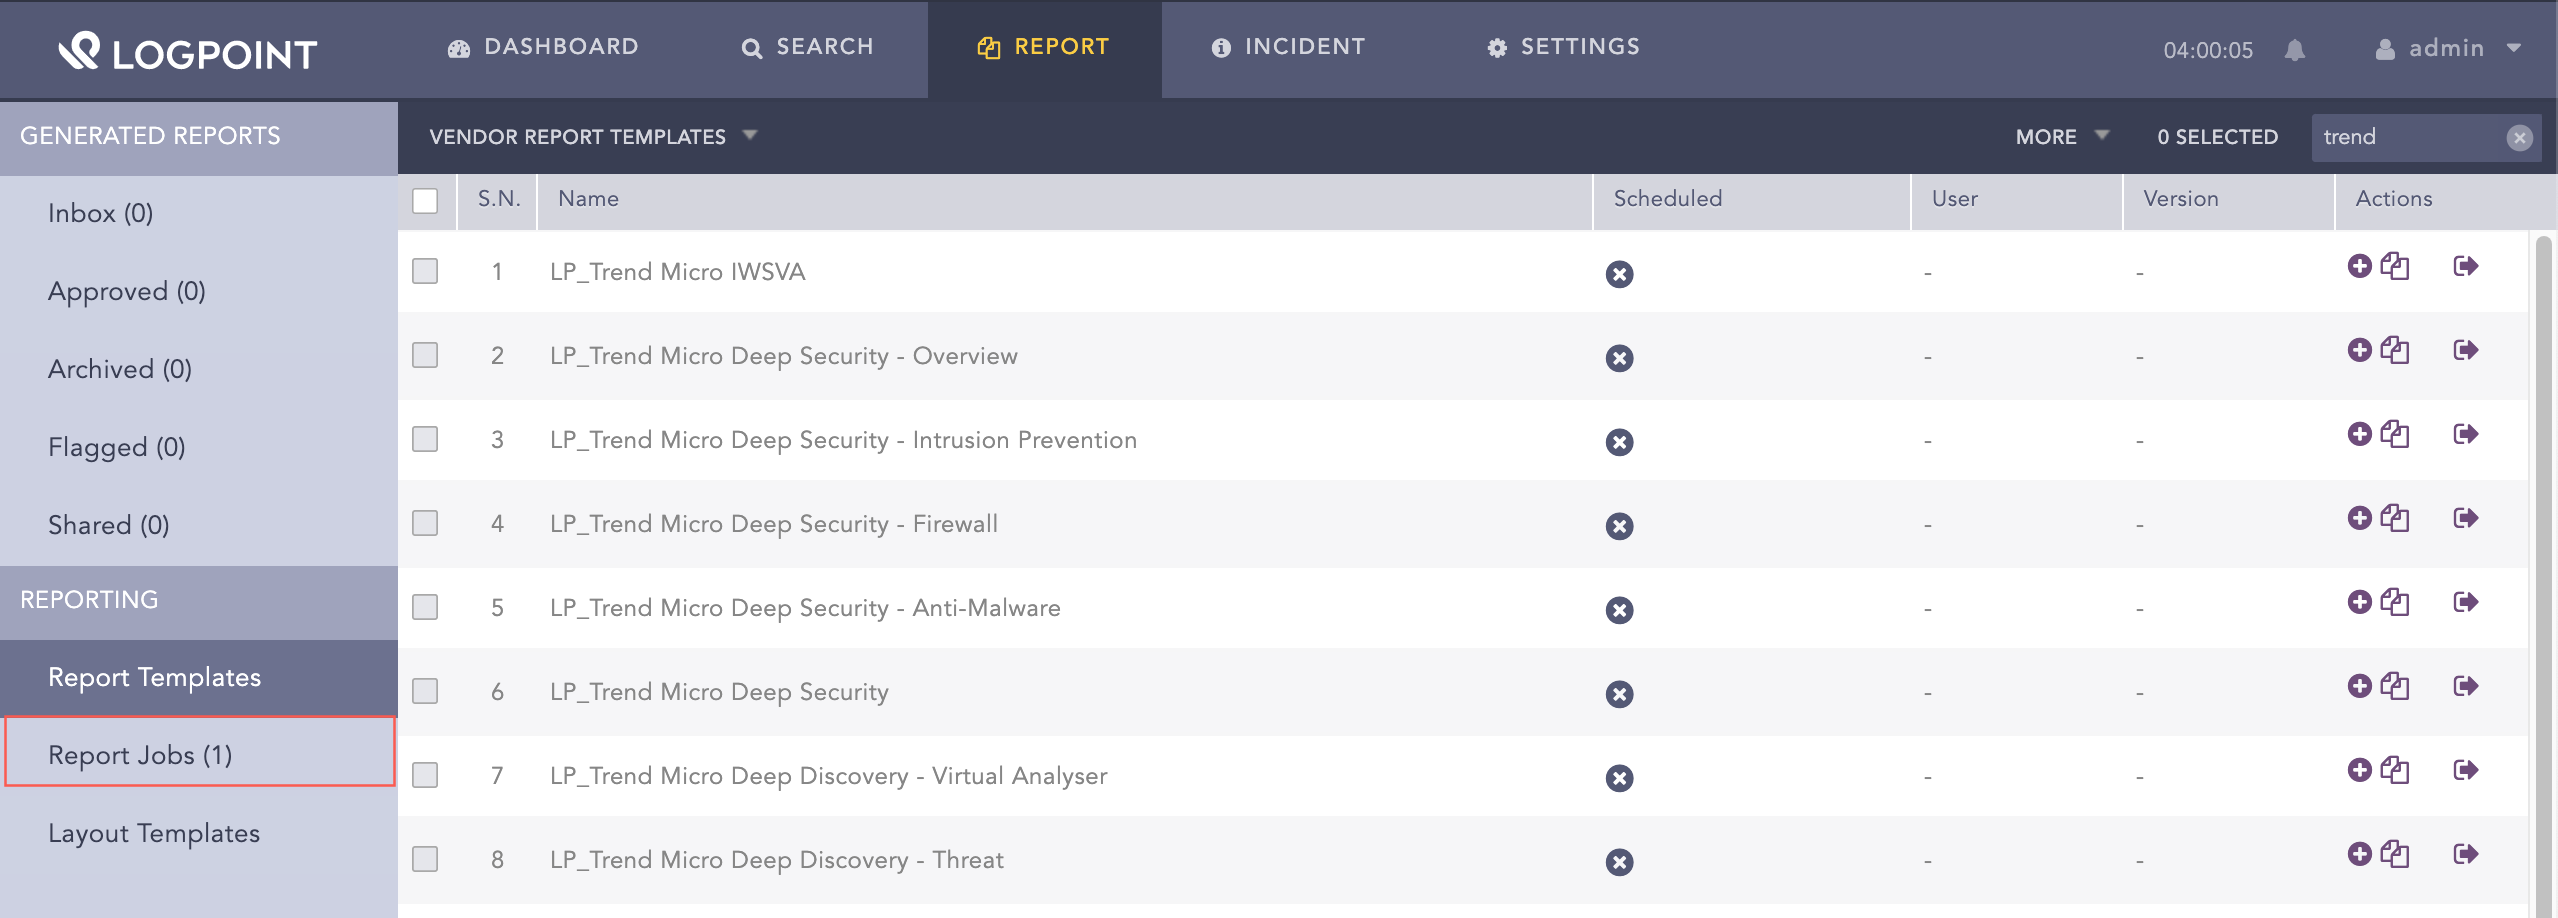Select the checkbox for LP_Trend Micro IWSVA
The width and height of the screenshot is (2558, 918).
[425, 271]
